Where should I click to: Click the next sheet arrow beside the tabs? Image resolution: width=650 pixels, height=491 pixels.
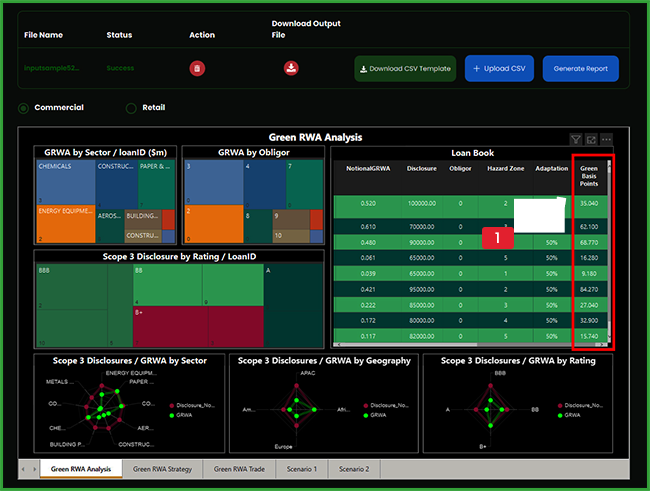click(34, 469)
